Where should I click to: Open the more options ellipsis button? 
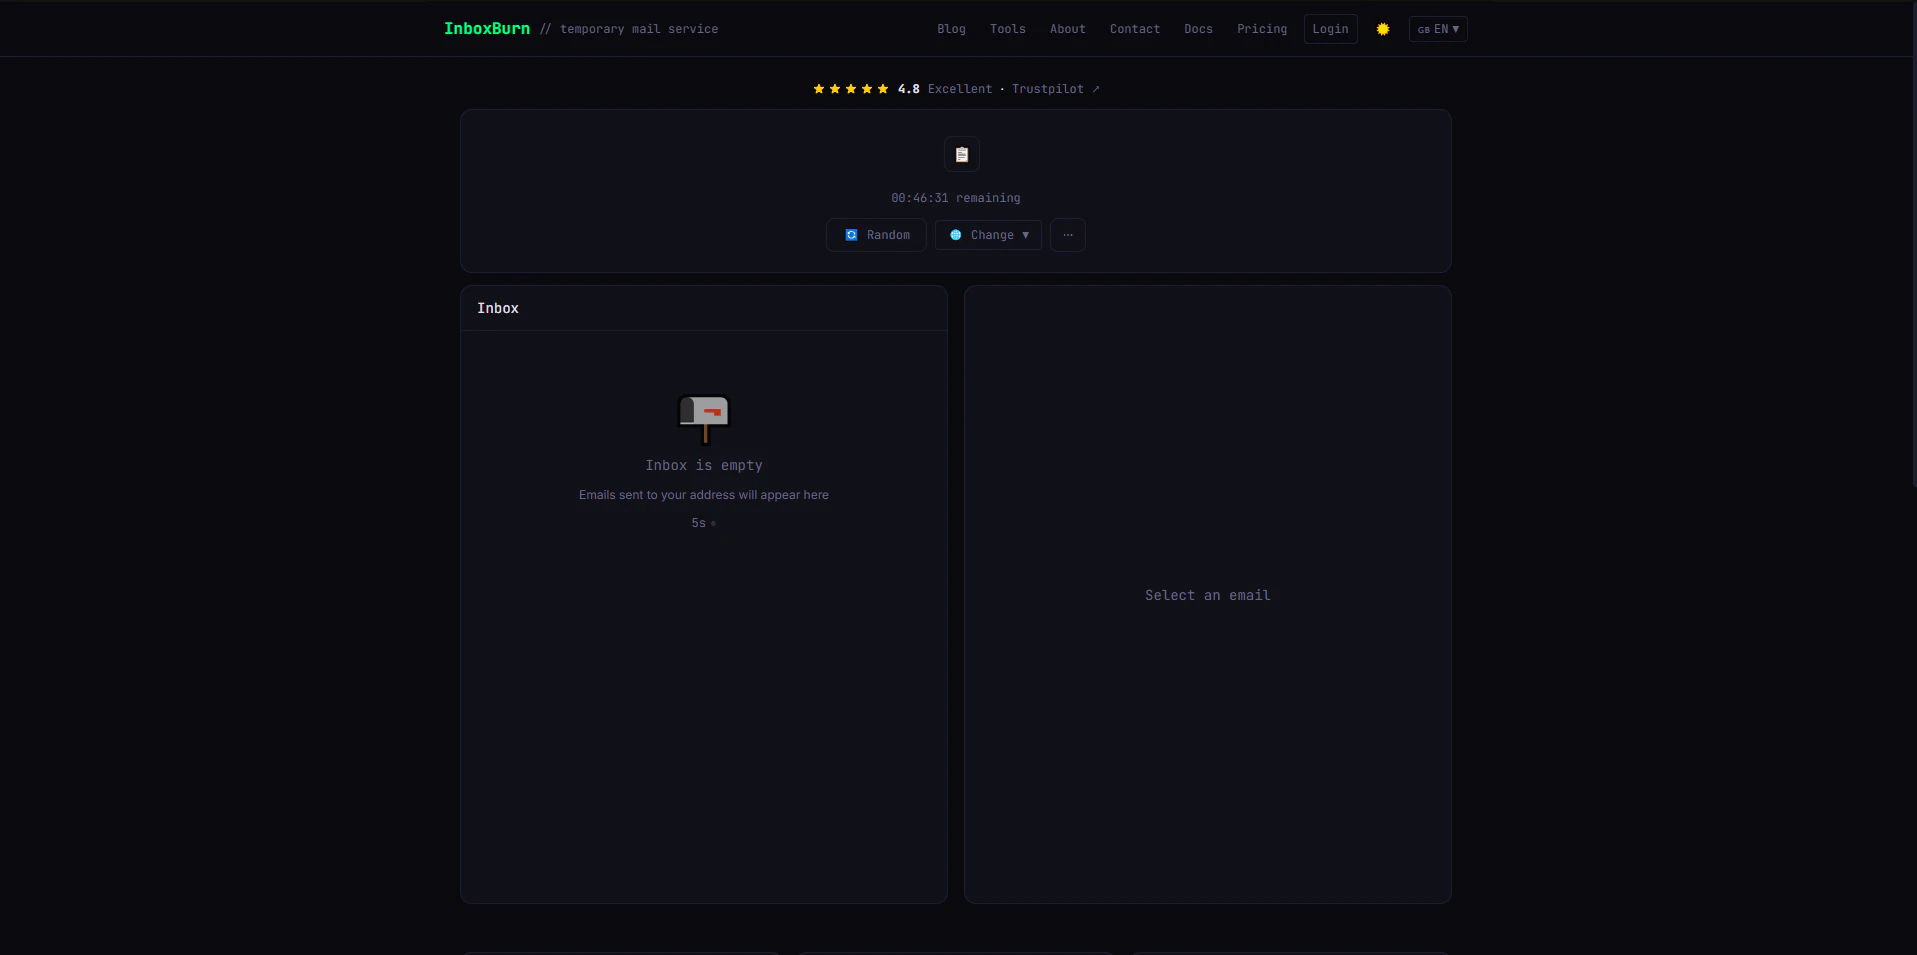(x=1068, y=235)
